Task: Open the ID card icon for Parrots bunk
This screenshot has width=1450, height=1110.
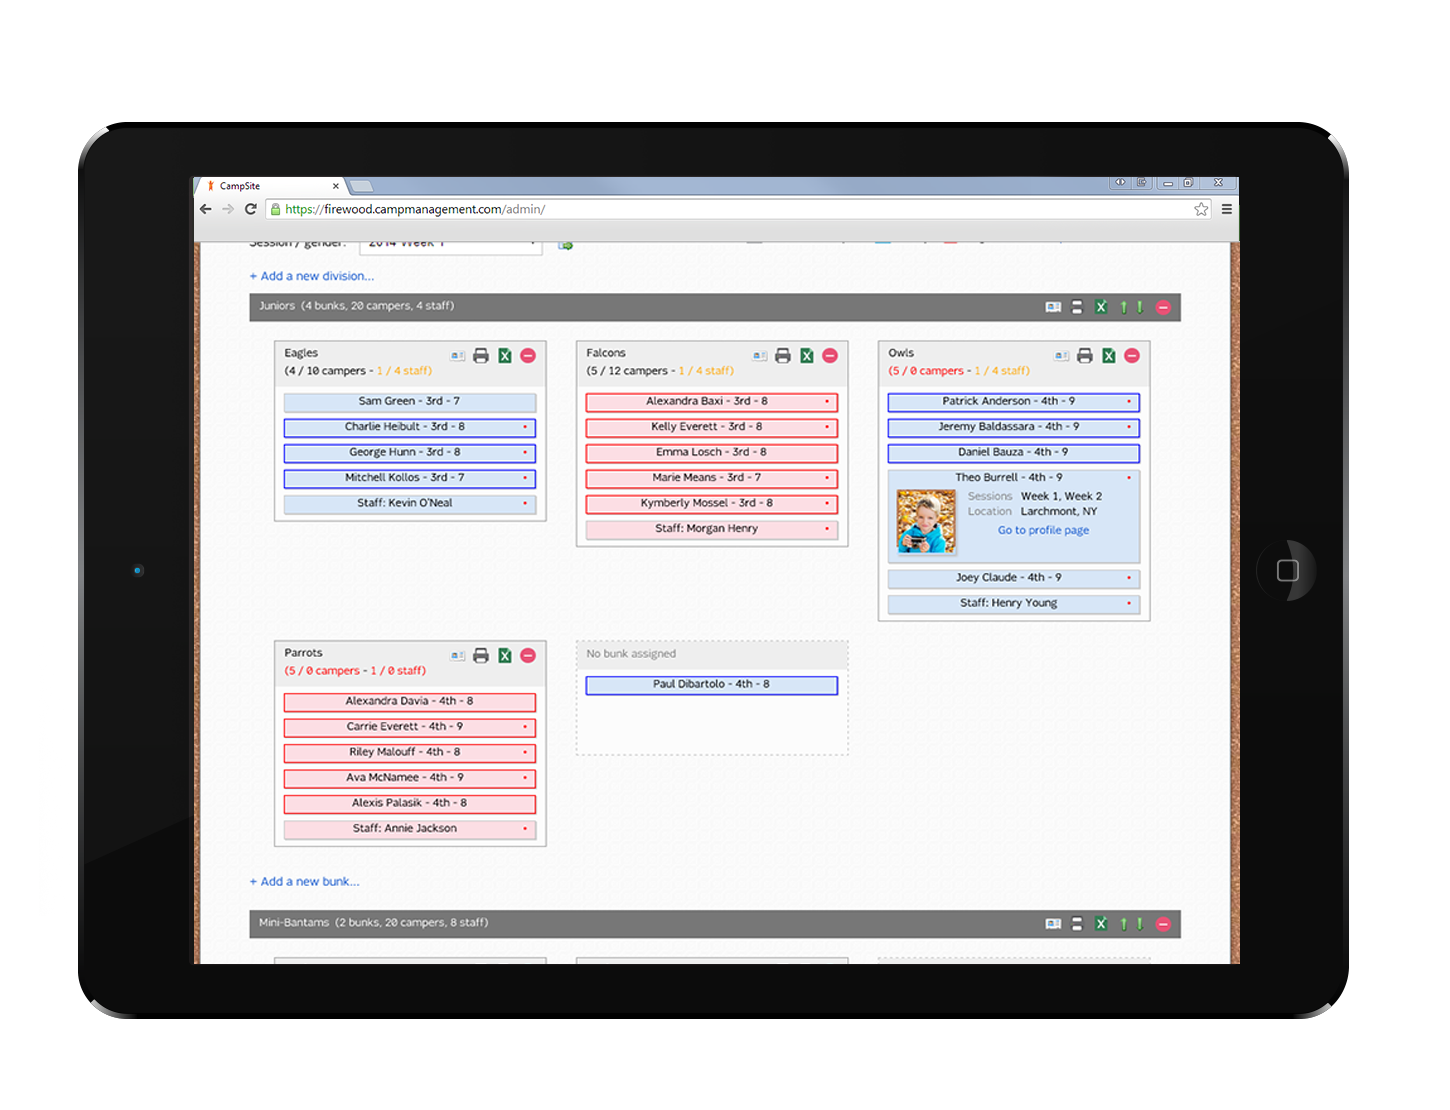Action: pos(457,656)
